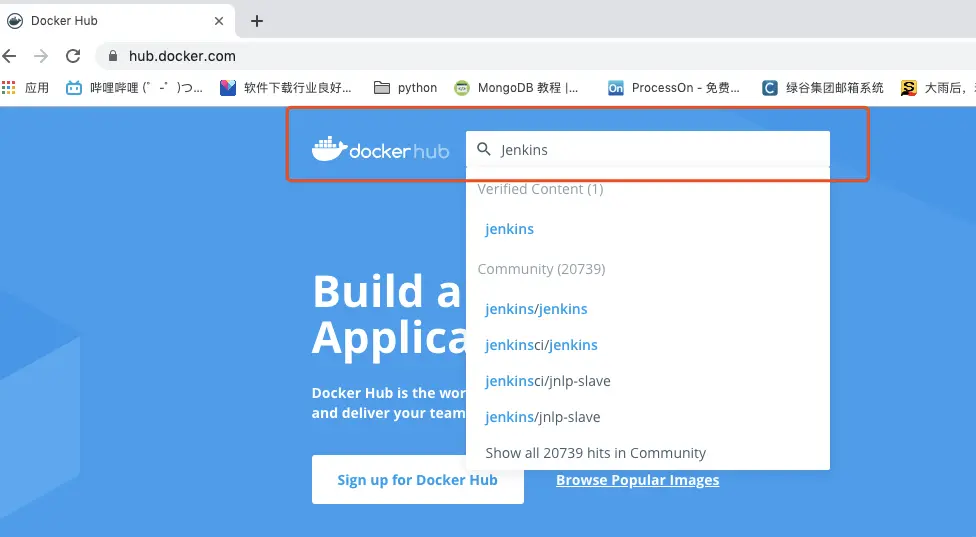976x537 pixels.
Task: Select the jenkins/jenkins community result
Action: click(x=536, y=309)
